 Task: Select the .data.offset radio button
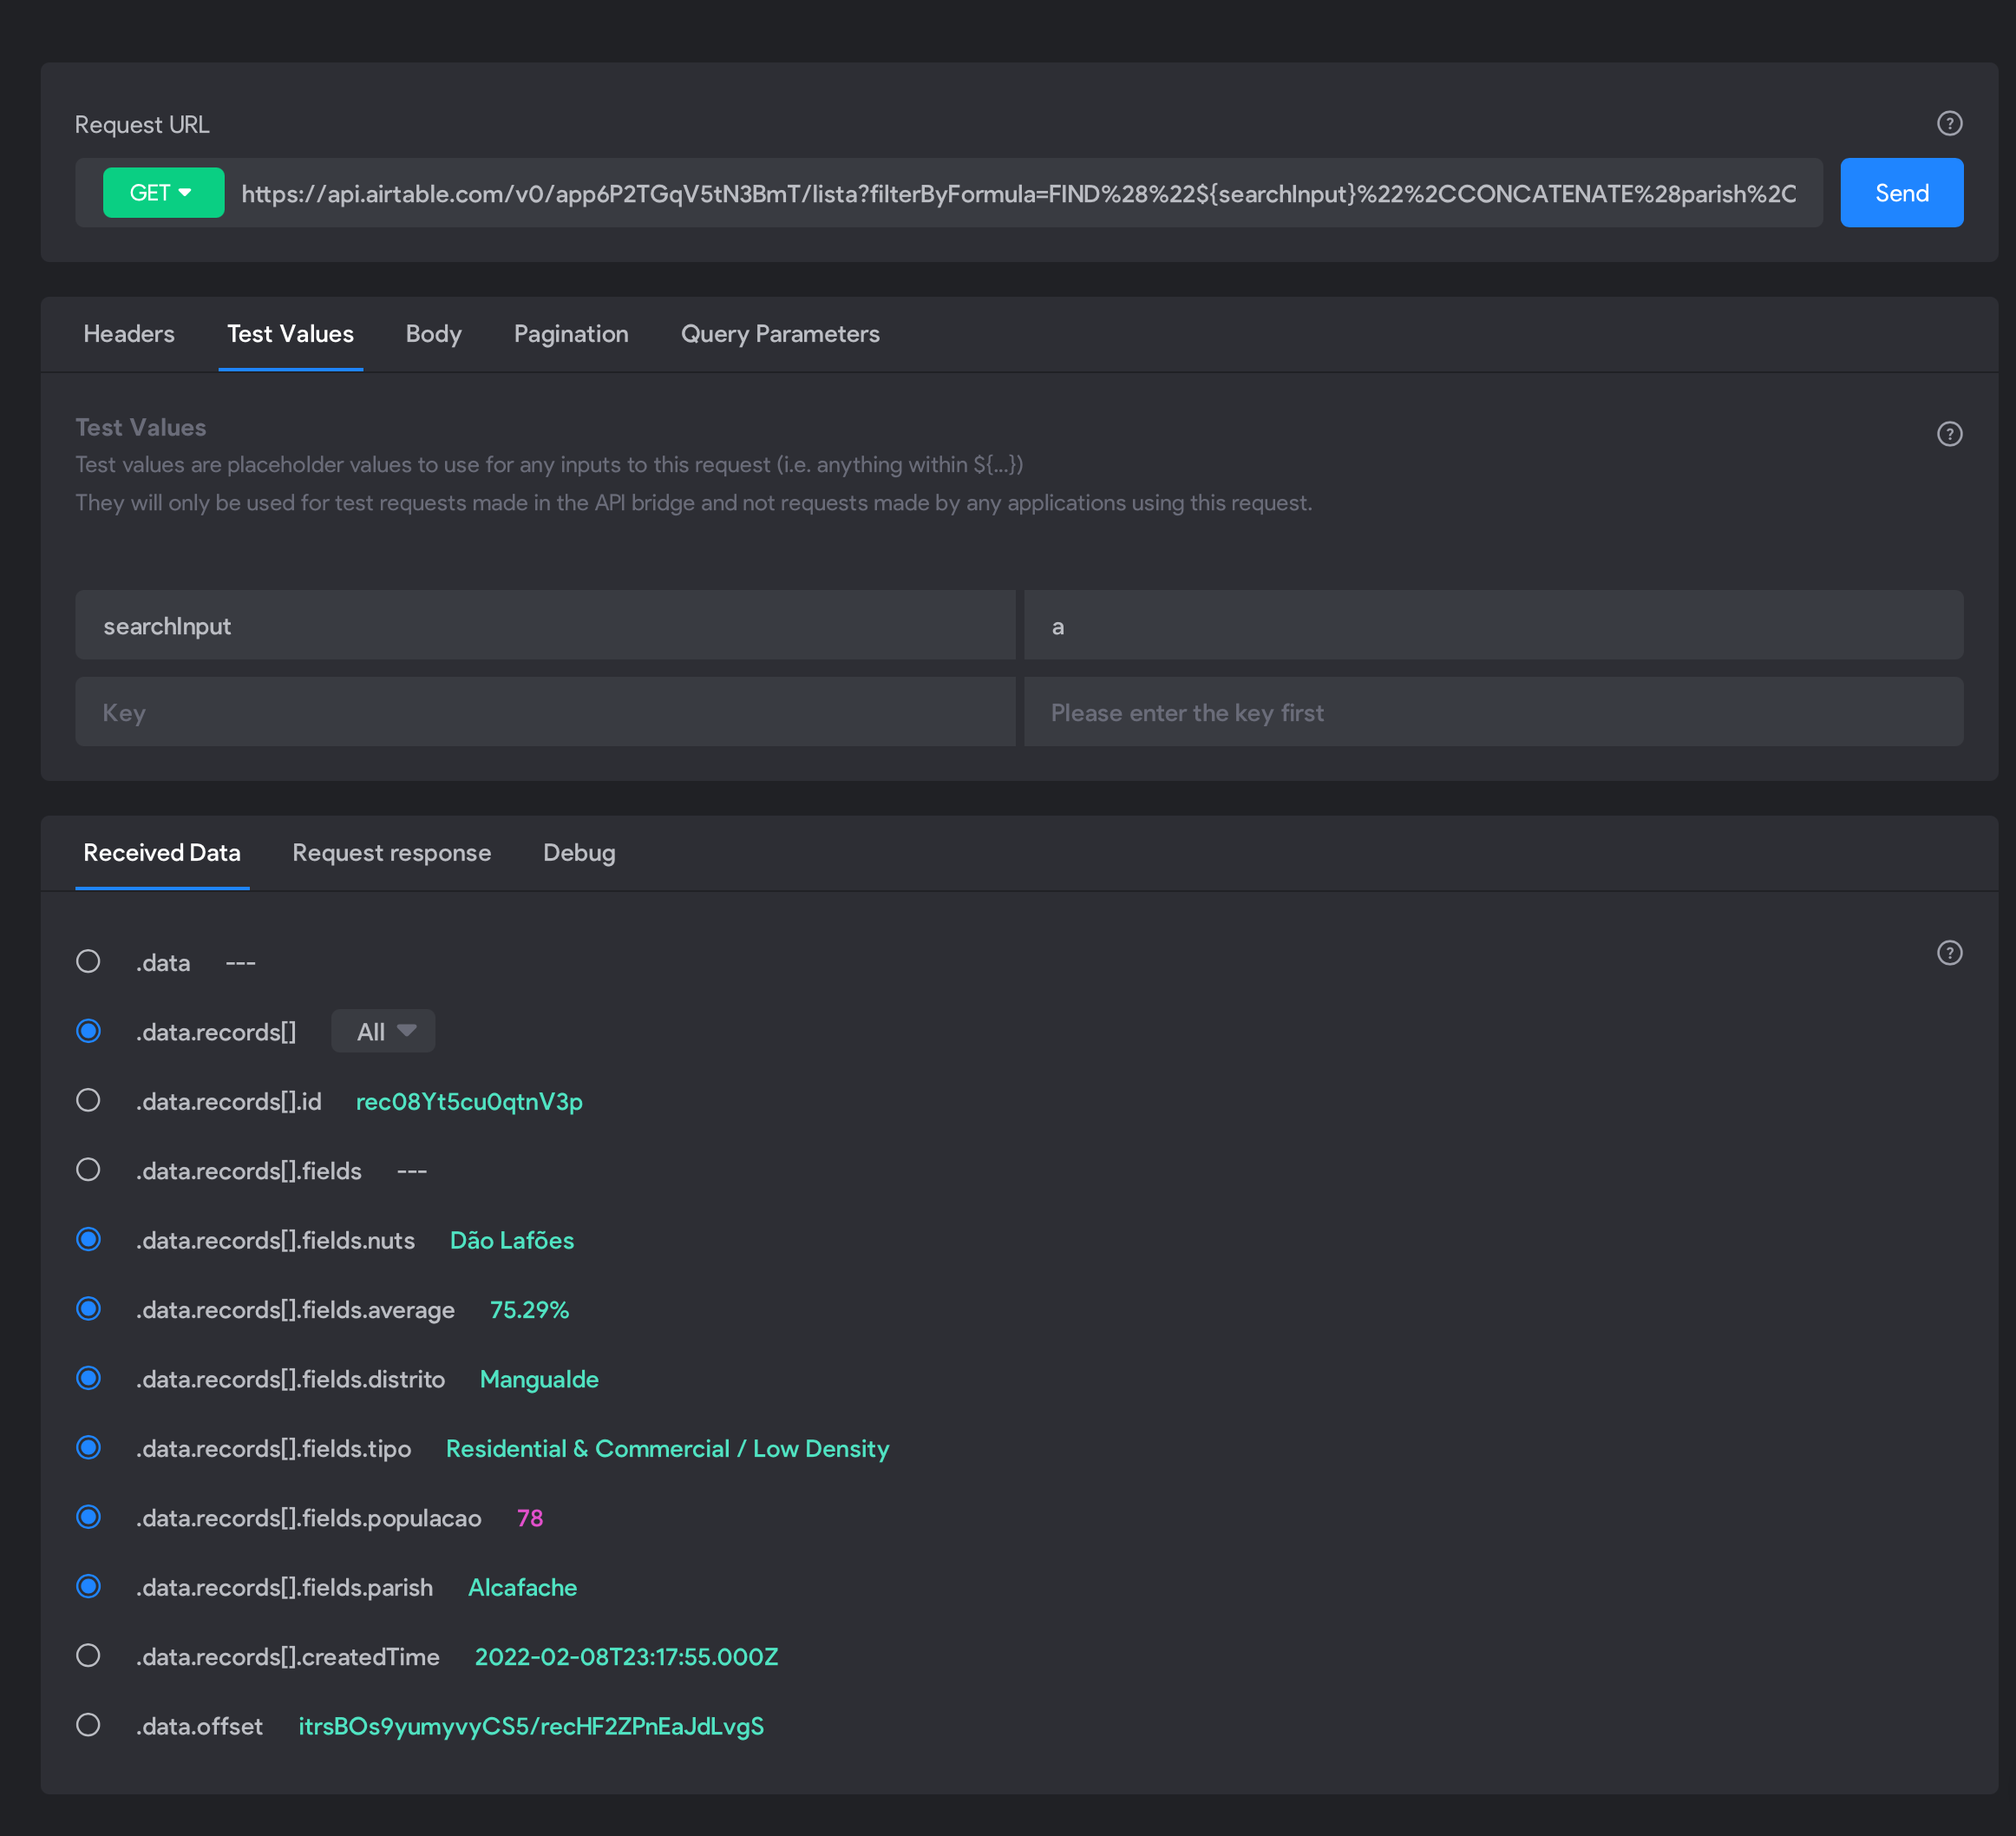[x=88, y=1726]
